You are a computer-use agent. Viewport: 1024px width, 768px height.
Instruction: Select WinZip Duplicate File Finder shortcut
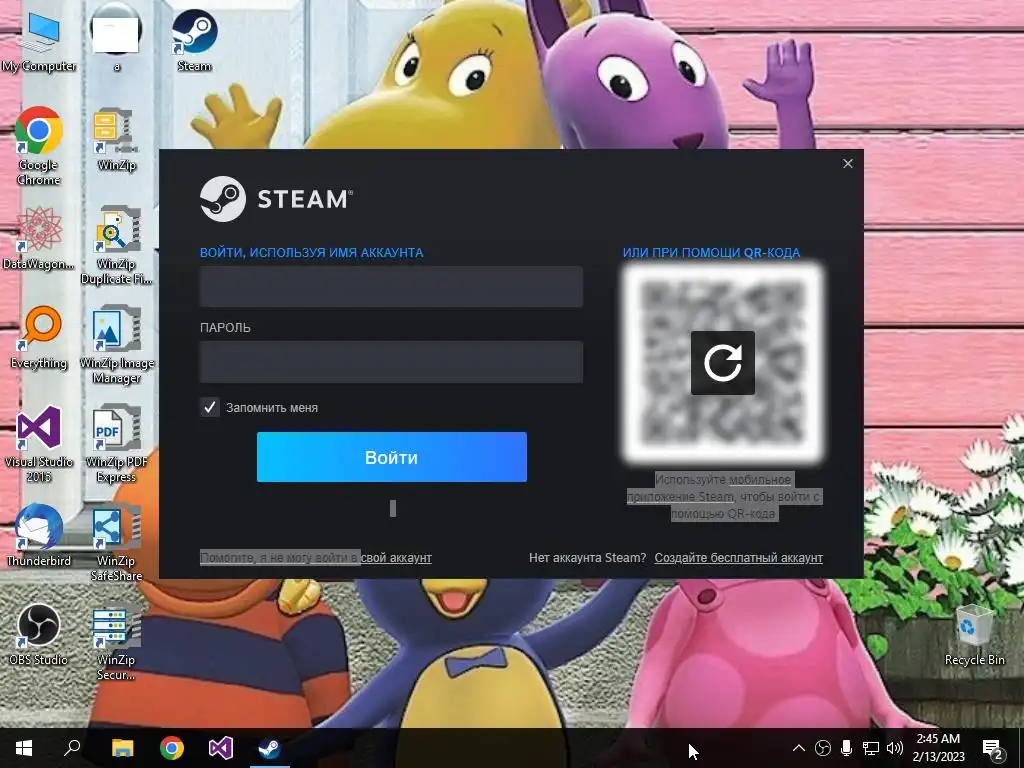pyautogui.click(x=116, y=246)
